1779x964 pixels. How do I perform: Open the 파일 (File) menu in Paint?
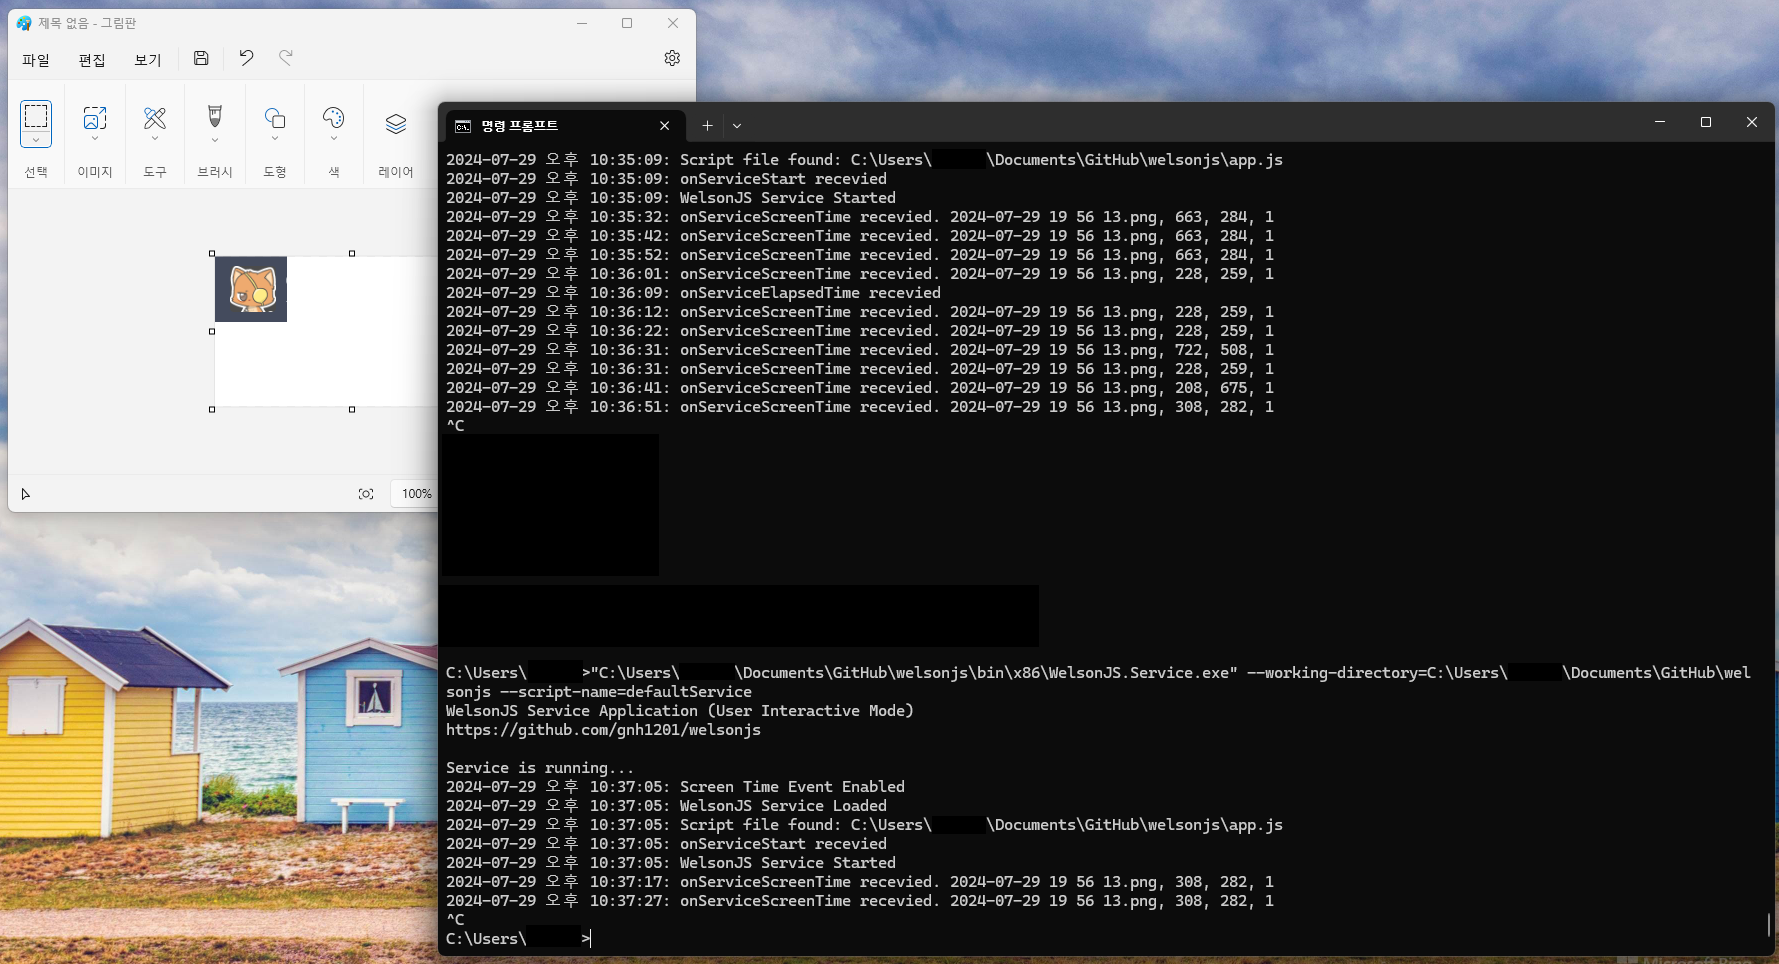point(36,60)
